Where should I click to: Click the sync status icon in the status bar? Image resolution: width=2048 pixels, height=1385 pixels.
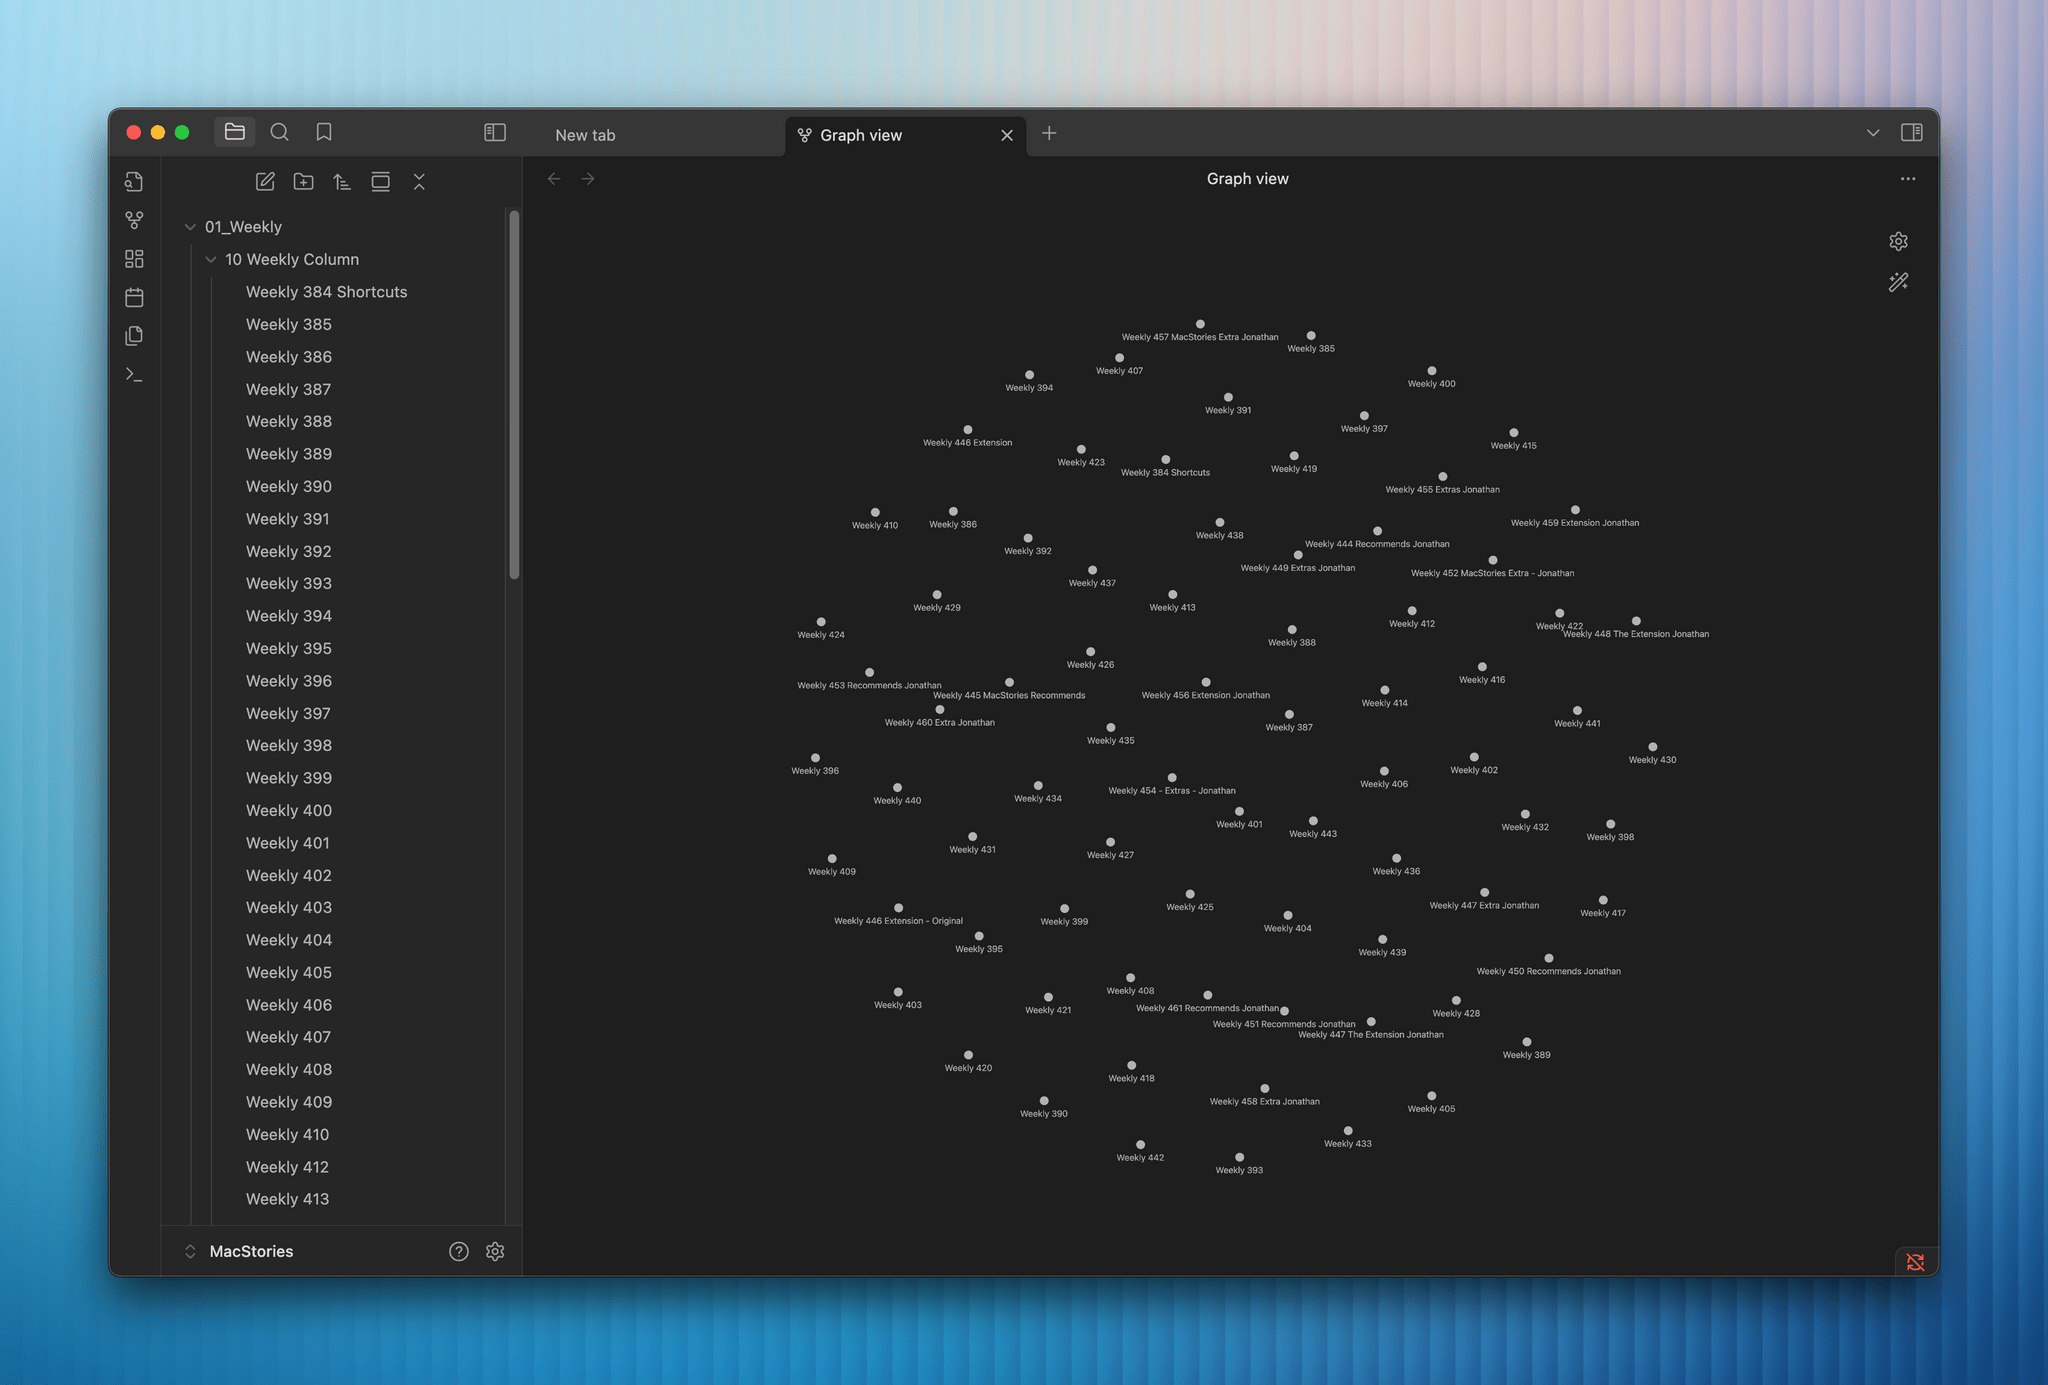tap(1915, 1262)
